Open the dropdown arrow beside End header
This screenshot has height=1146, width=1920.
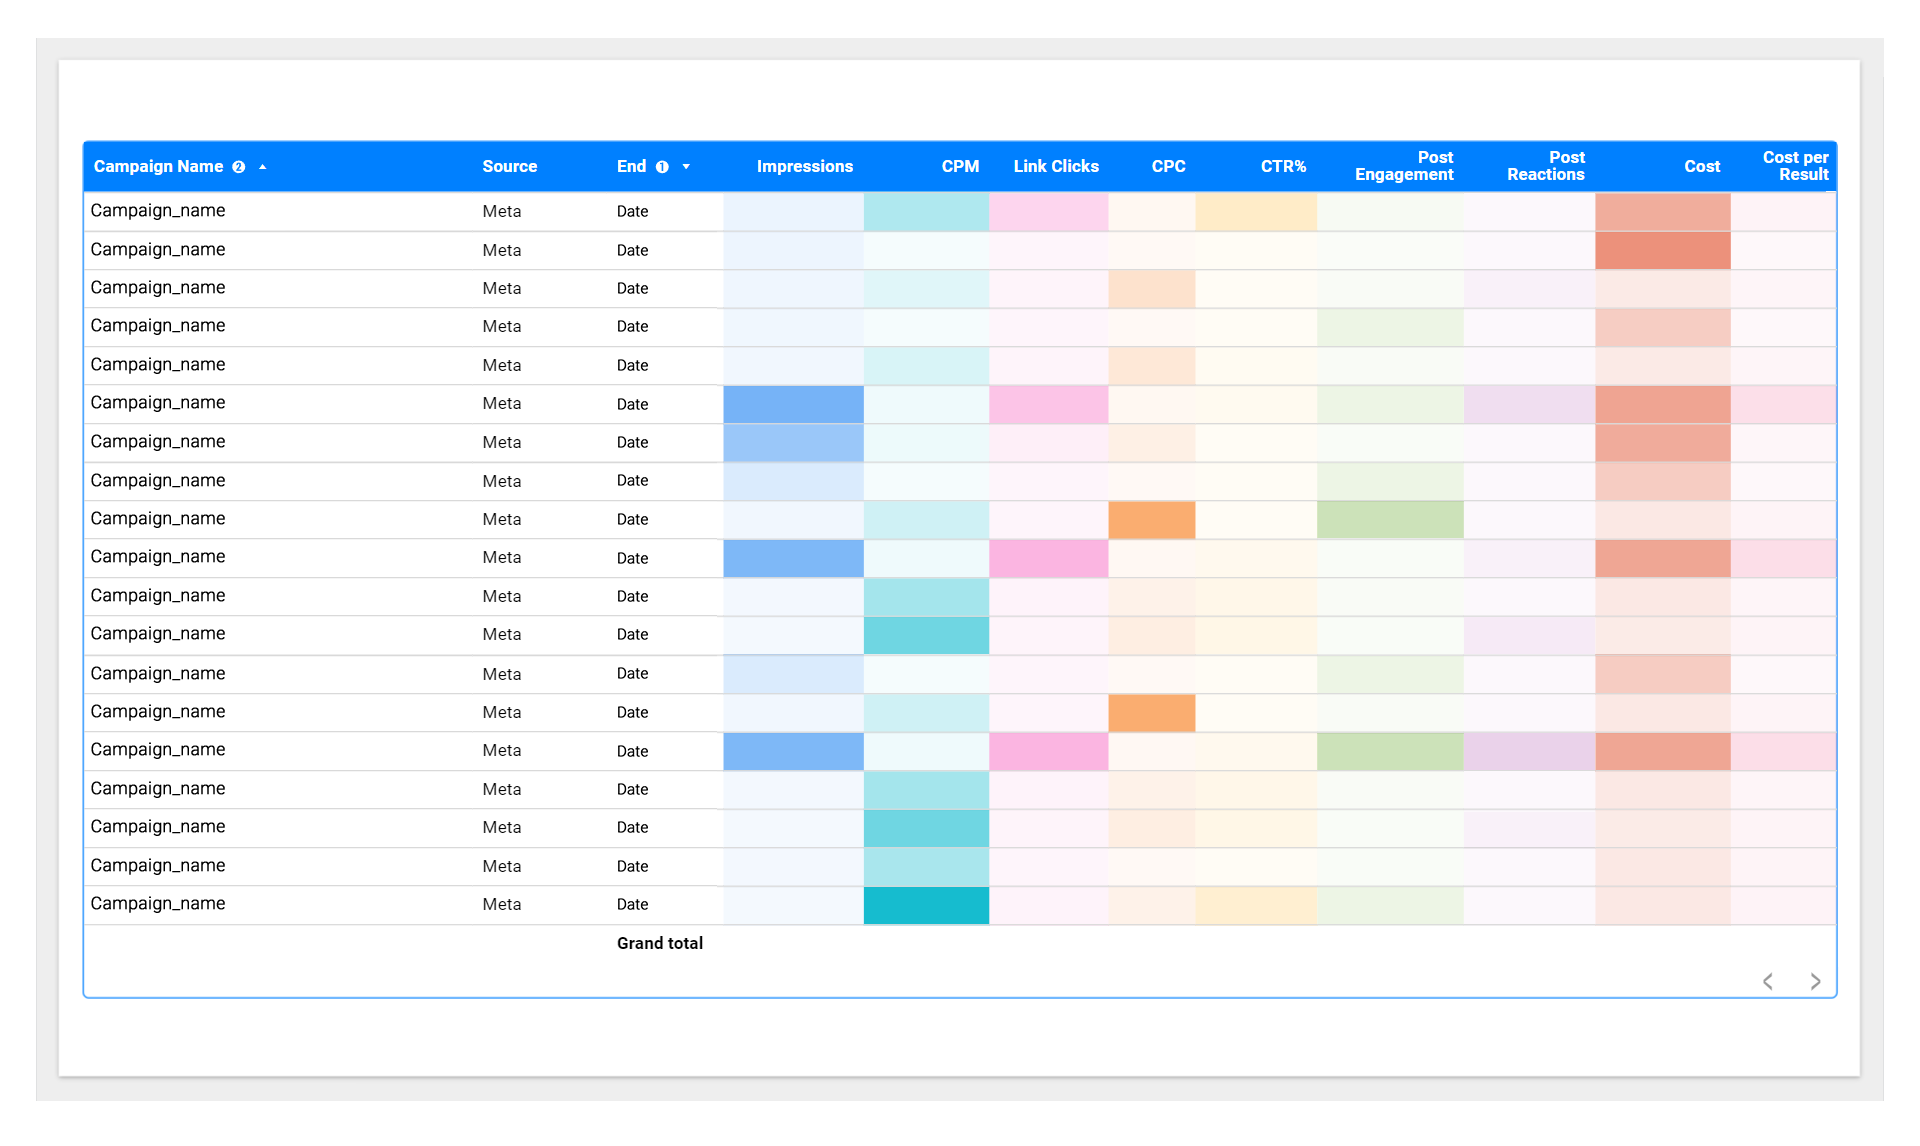[686, 167]
